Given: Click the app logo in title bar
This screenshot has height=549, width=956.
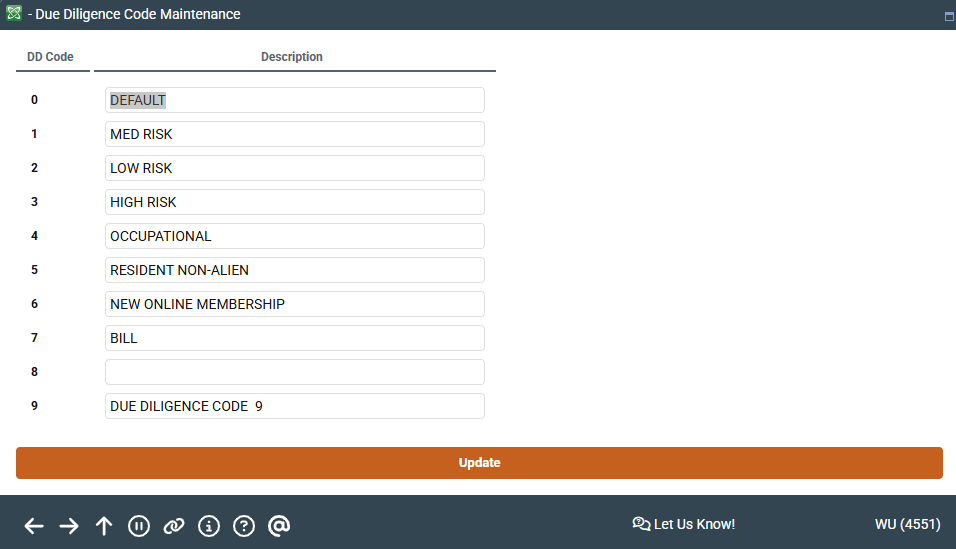Looking at the screenshot, I should click(x=14, y=14).
